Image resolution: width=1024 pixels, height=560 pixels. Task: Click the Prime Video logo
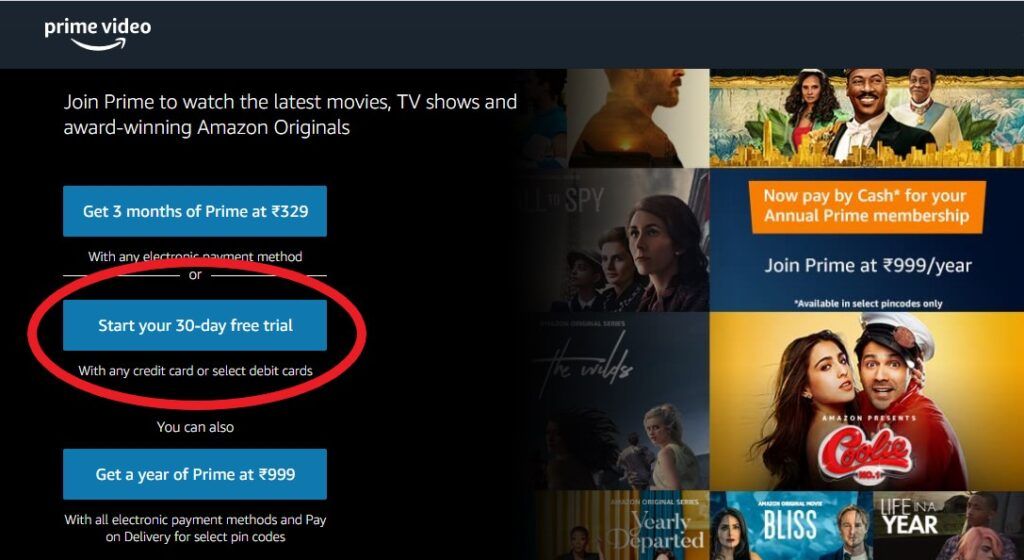pos(98,33)
